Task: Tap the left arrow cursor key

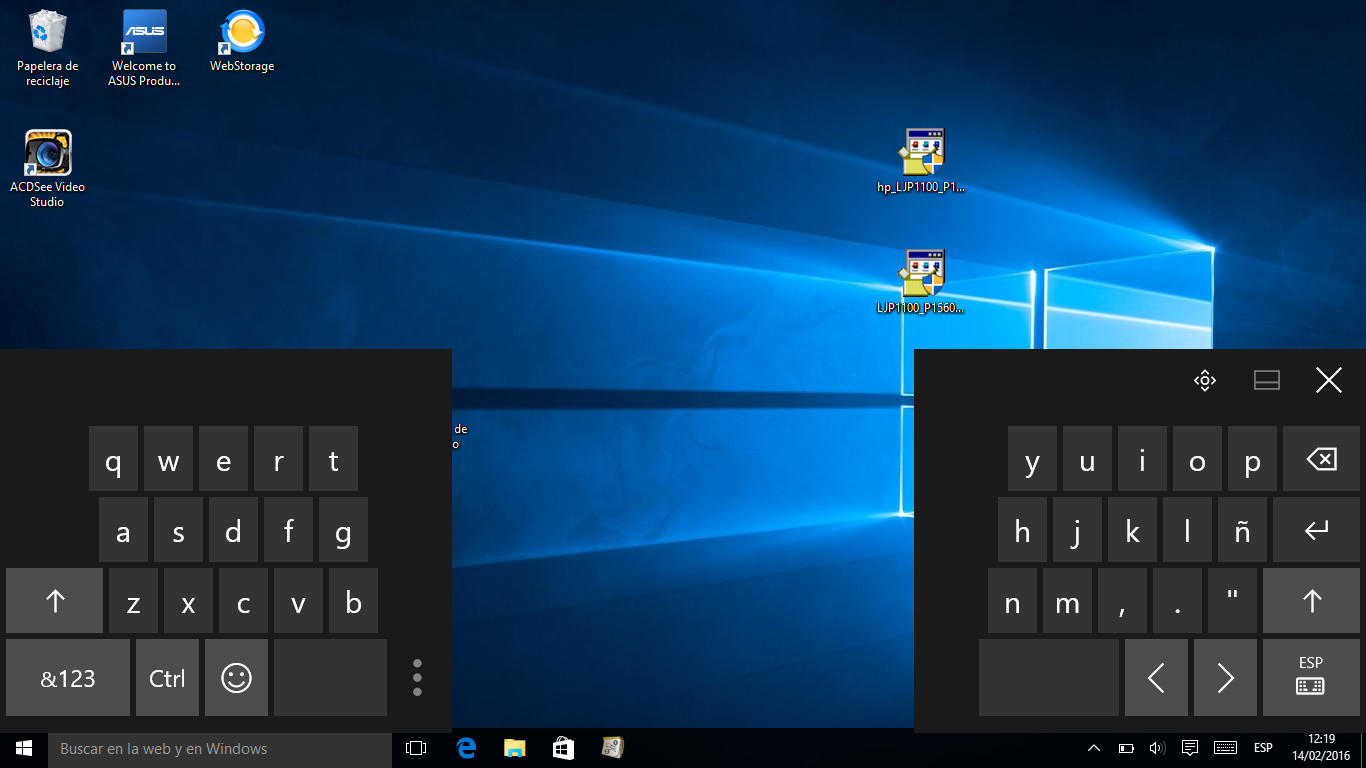Action: click(1156, 678)
